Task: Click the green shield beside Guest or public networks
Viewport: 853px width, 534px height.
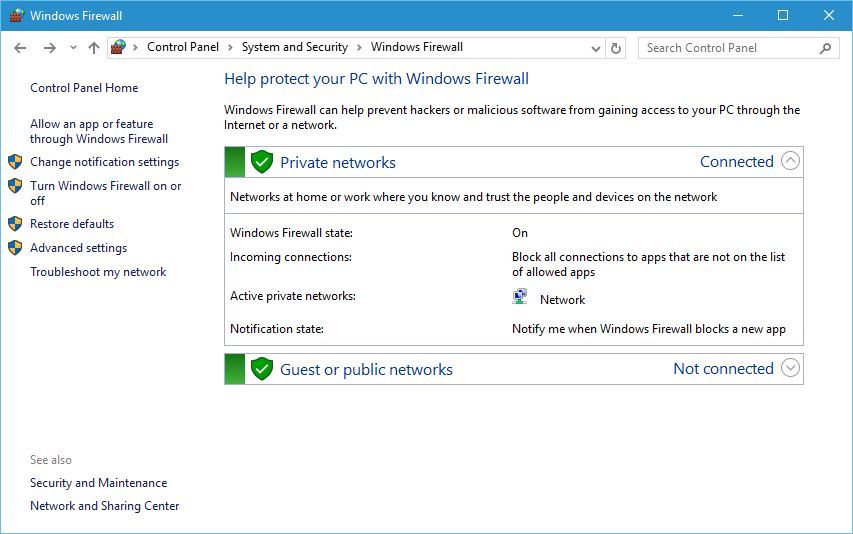Action: [262, 369]
